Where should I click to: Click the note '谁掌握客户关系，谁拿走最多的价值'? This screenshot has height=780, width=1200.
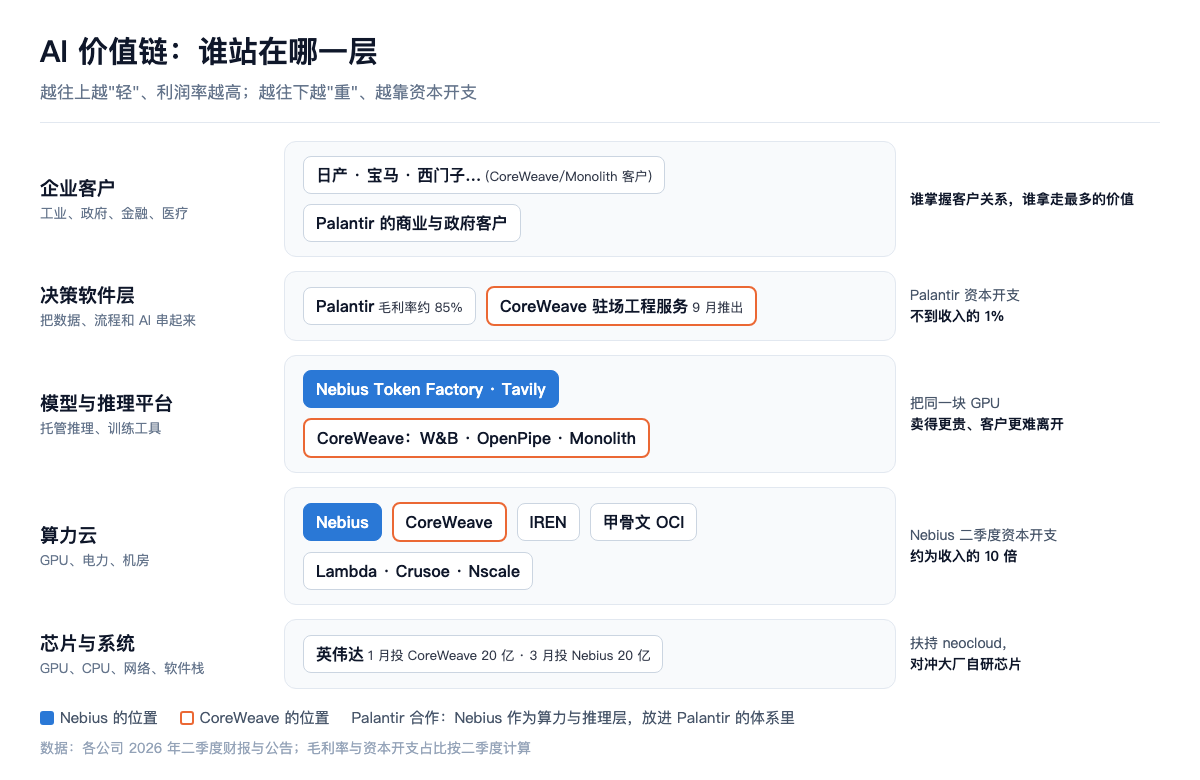(1022, 199)
